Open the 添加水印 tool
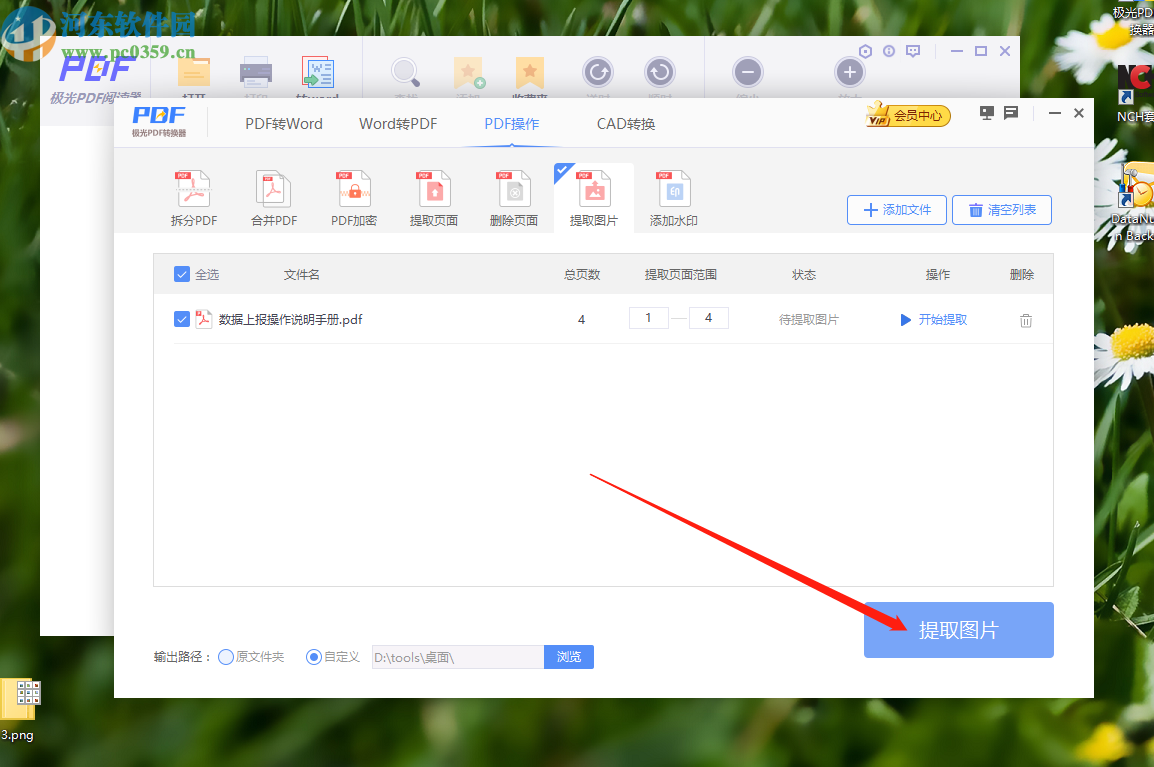Image resolution: width=1154 pixels, height=767 pixels. pos(673,197)
